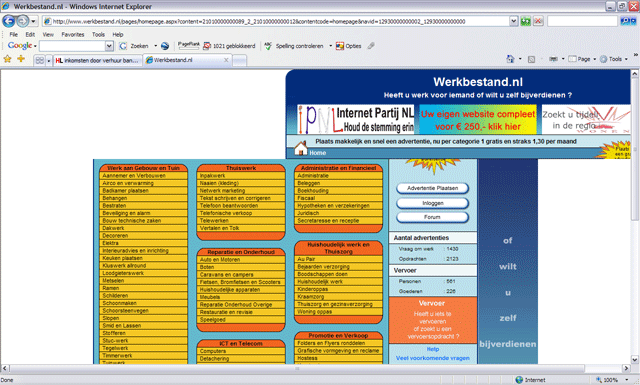Click the browser Back arrow button
640x385 pixels.
pyautogui.click(x=9, y=21)
